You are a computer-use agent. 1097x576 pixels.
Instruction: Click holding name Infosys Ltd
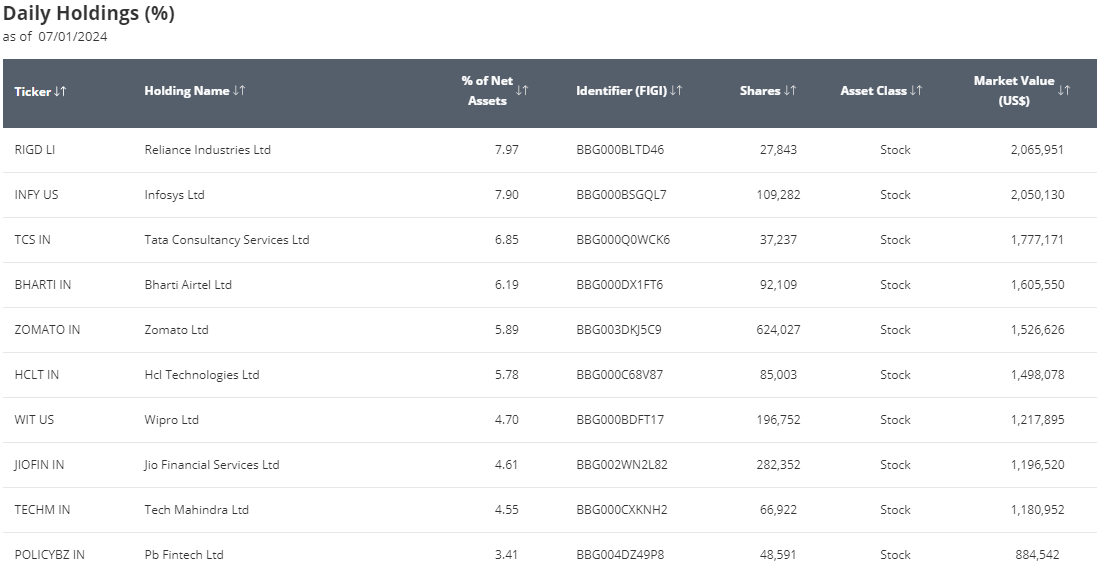(x=174, y=195)
